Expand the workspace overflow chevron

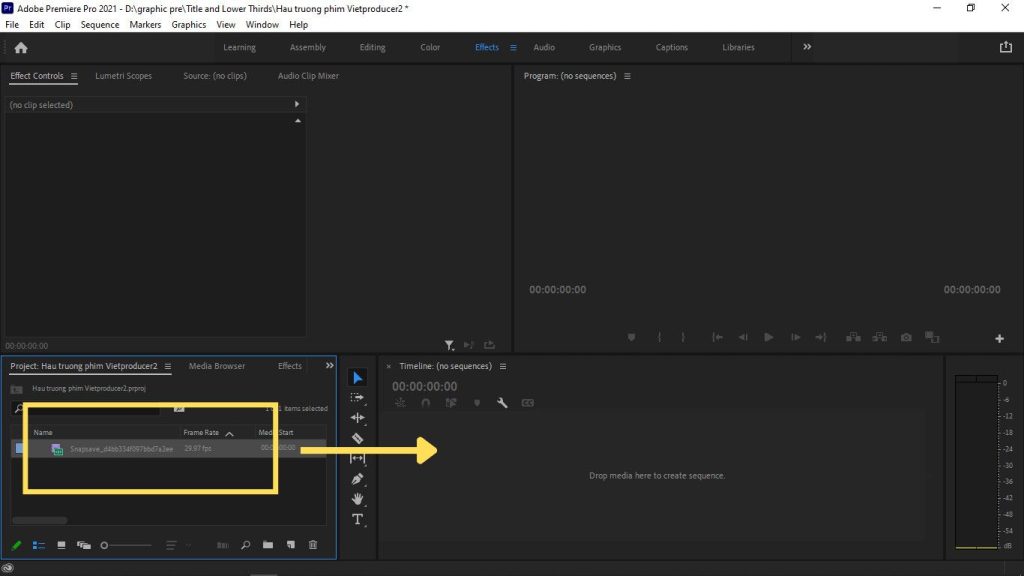coord(807,47)
